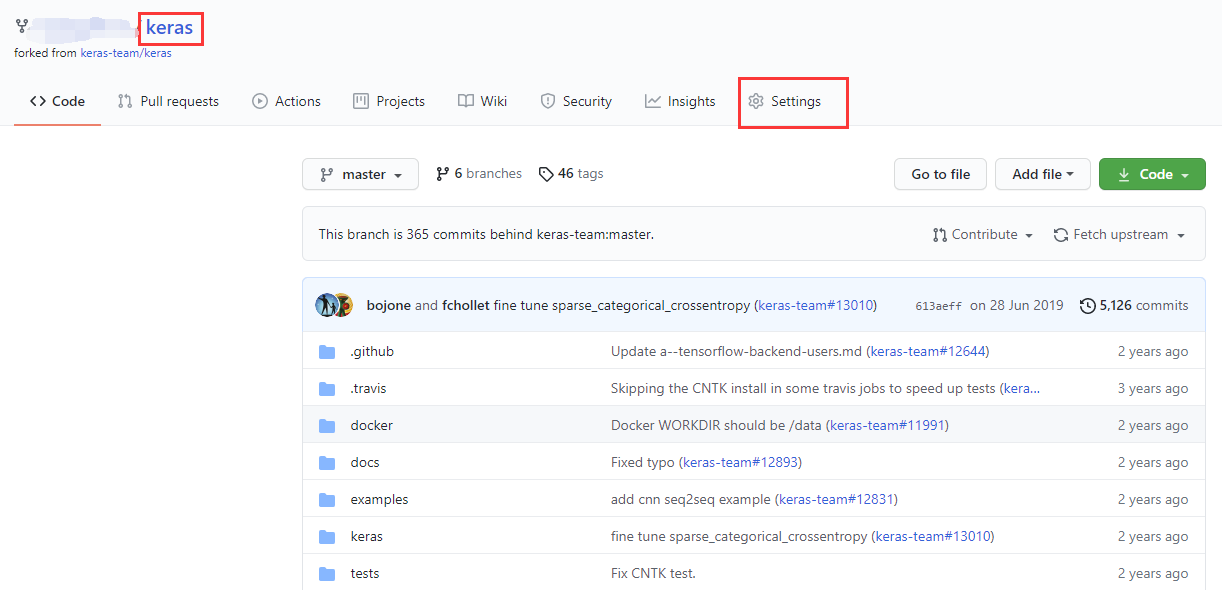Open the 'Fixed typo' commit message
Viewport: 1222px width, 590px height.
coord(643,463)
